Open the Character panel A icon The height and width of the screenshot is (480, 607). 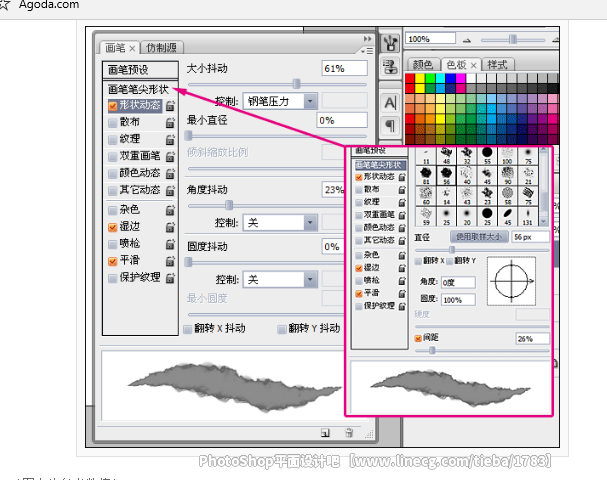tap(390, 103)
